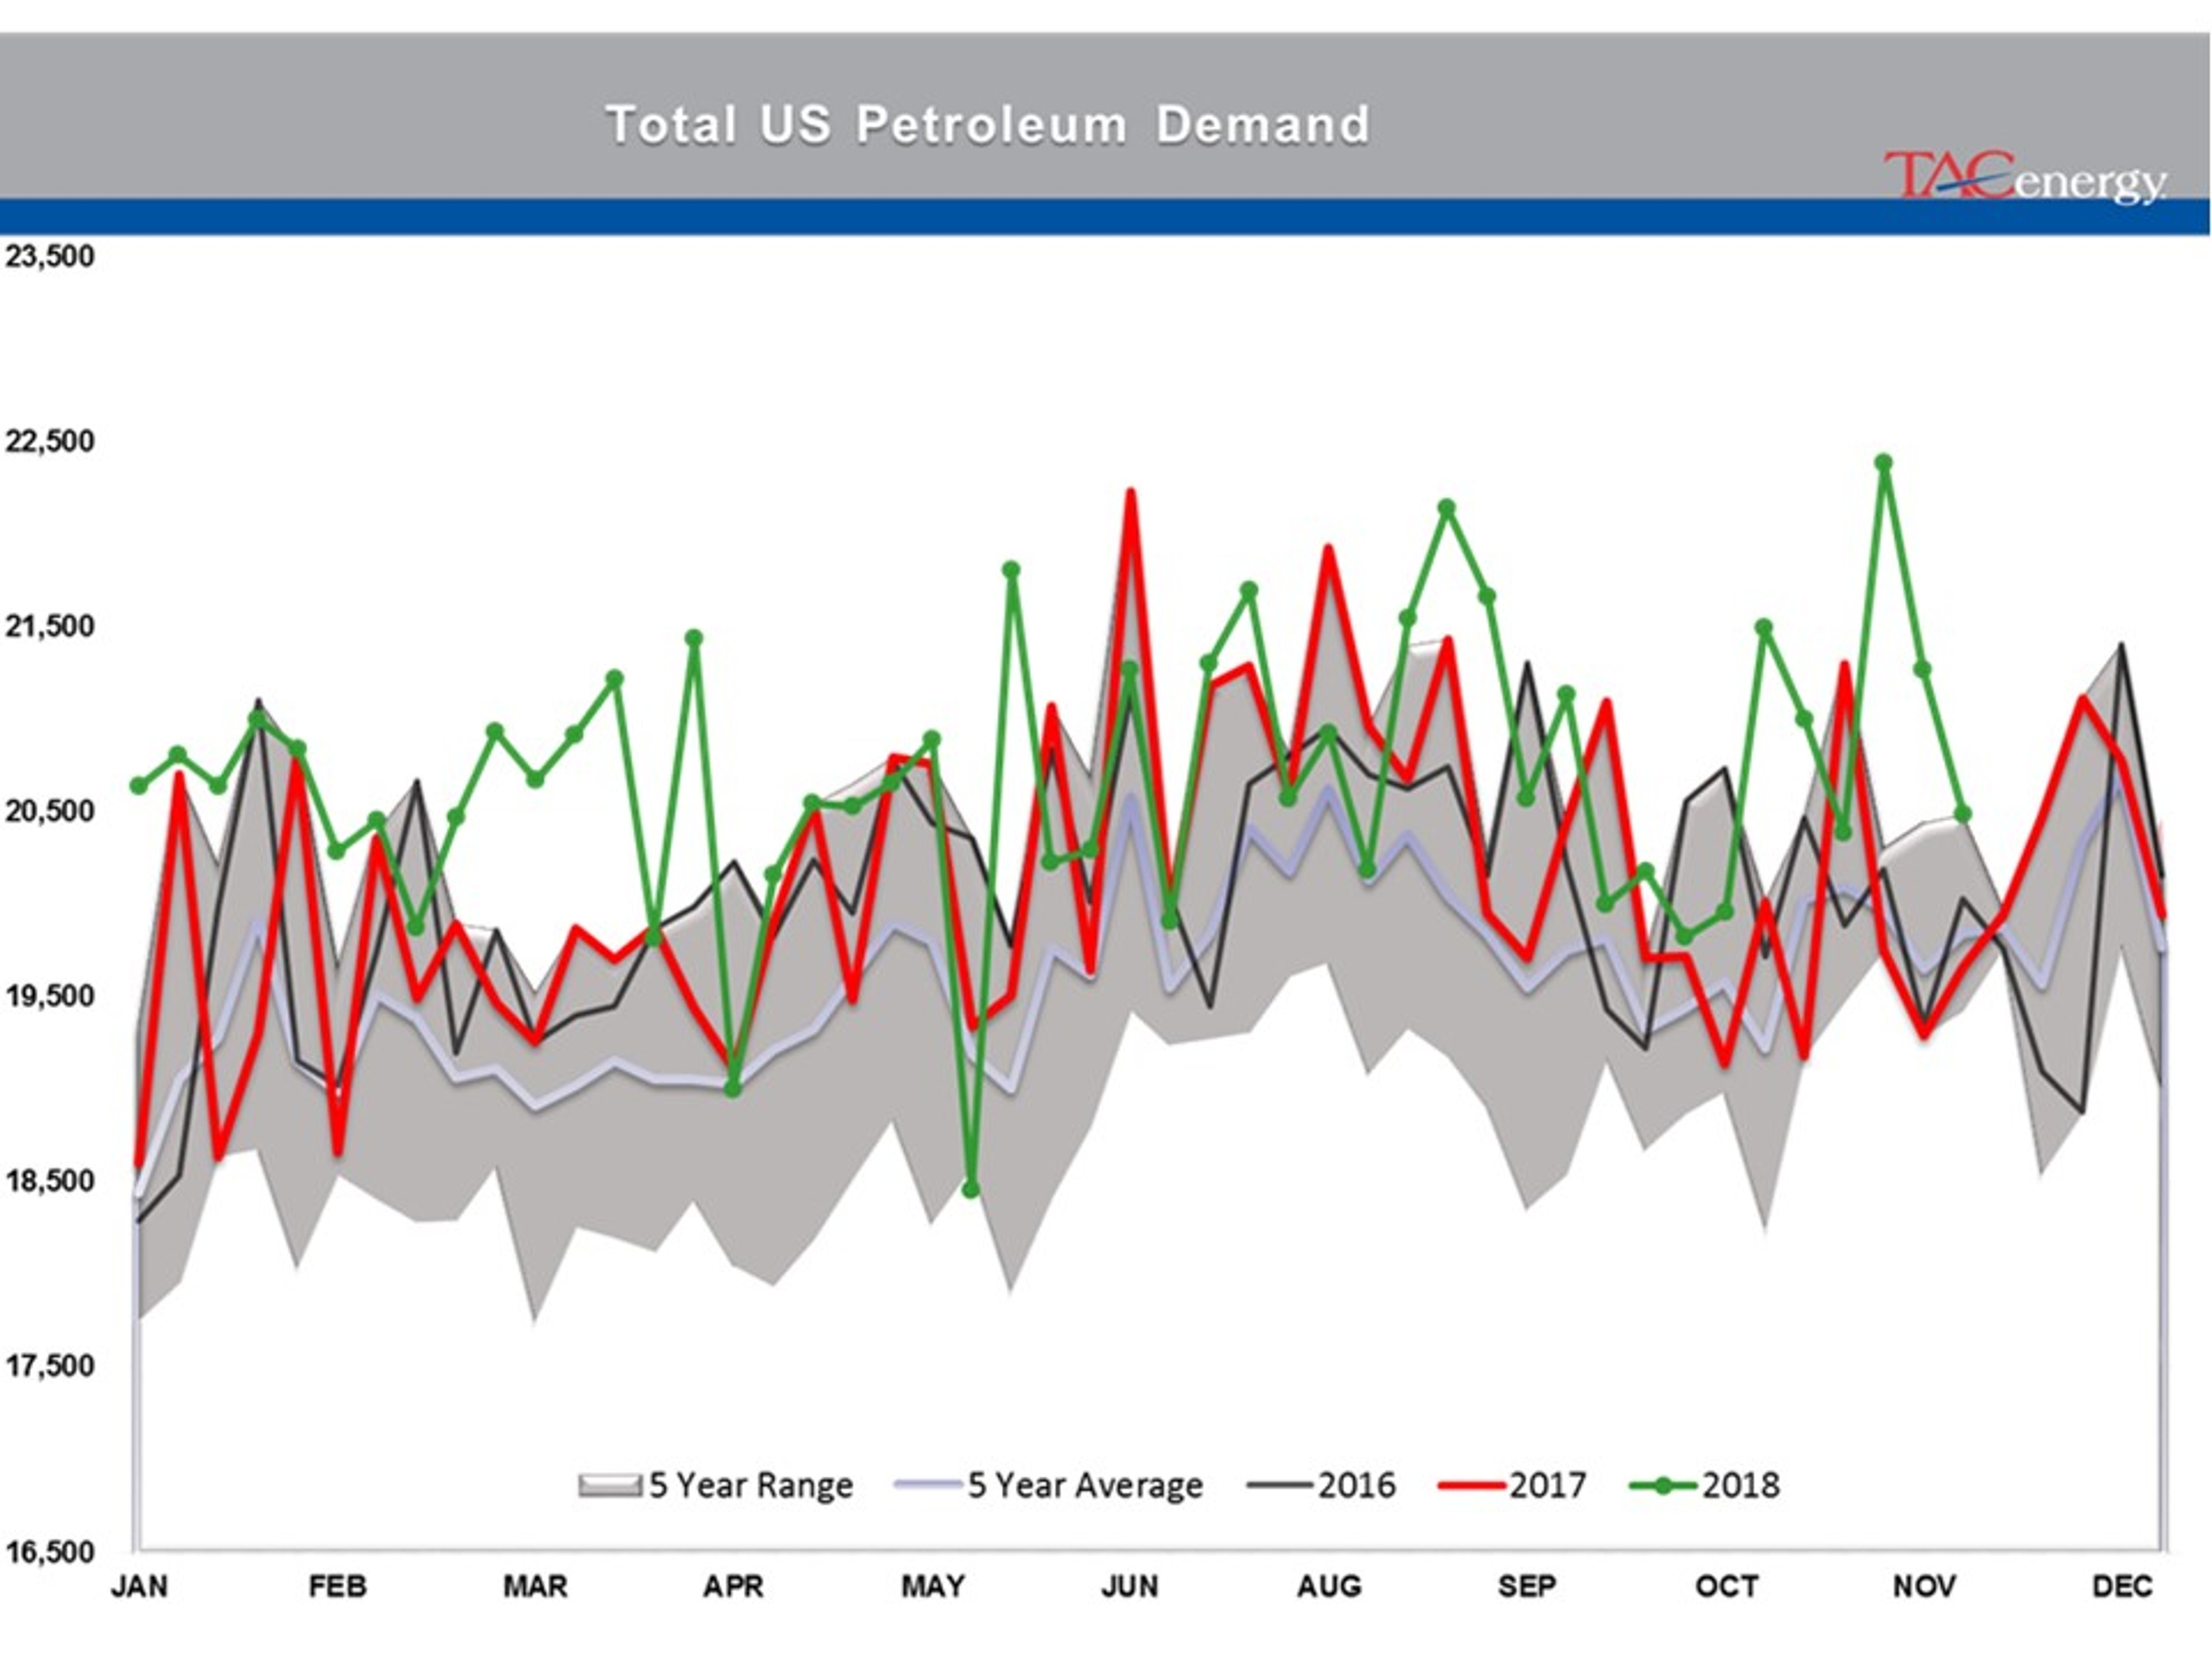Click the chart title Total US Petroleum Demand
The image size is (2212, 1659).
987,125
